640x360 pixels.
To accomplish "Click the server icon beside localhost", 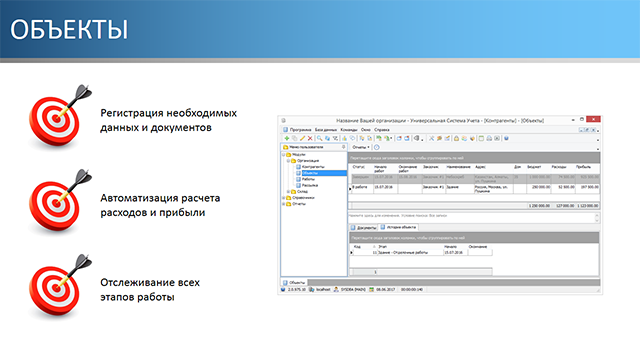I will (311, 289).
